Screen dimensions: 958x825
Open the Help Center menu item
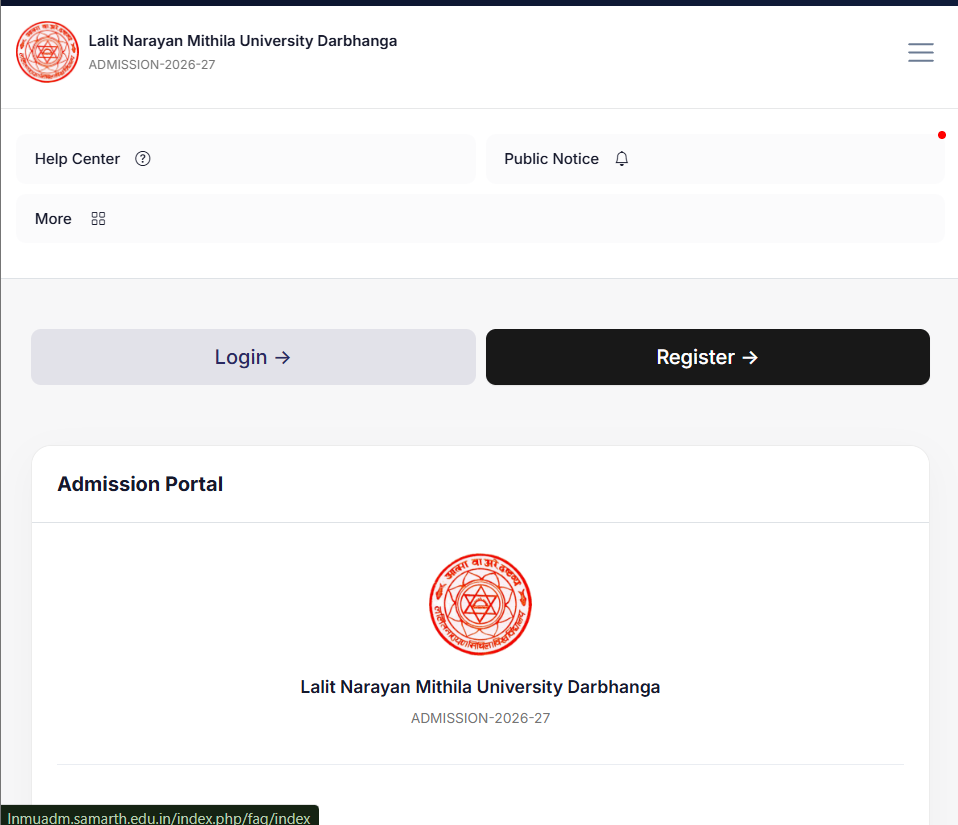point(246,159)
